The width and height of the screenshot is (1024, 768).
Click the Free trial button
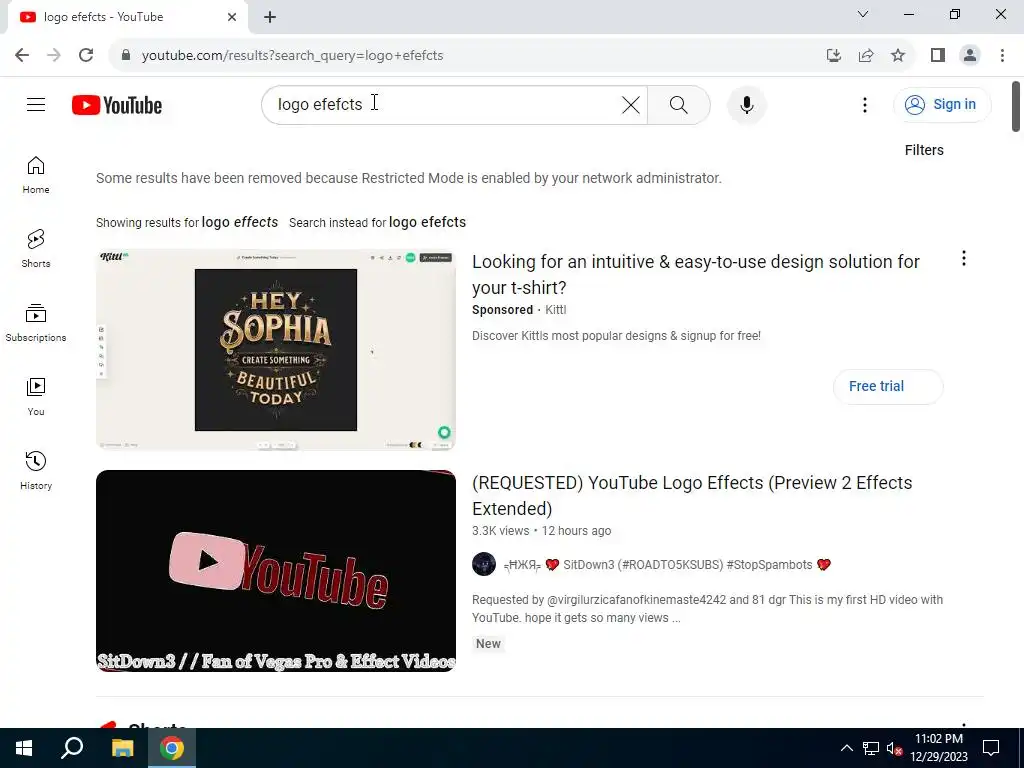888,387
